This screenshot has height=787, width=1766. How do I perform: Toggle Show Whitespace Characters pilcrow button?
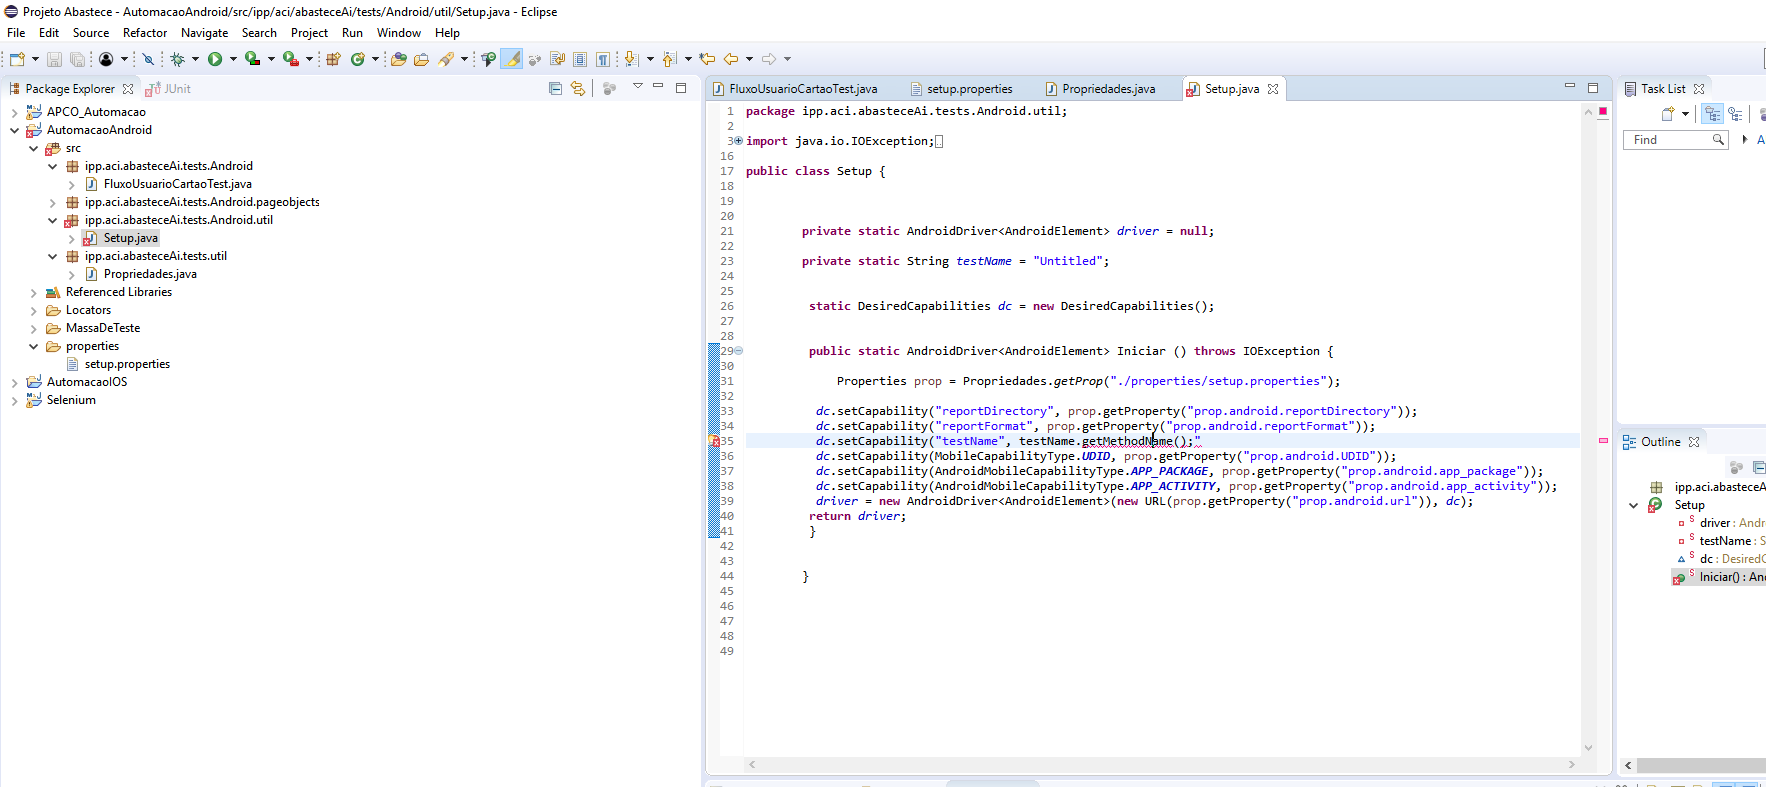click(603, 59)
